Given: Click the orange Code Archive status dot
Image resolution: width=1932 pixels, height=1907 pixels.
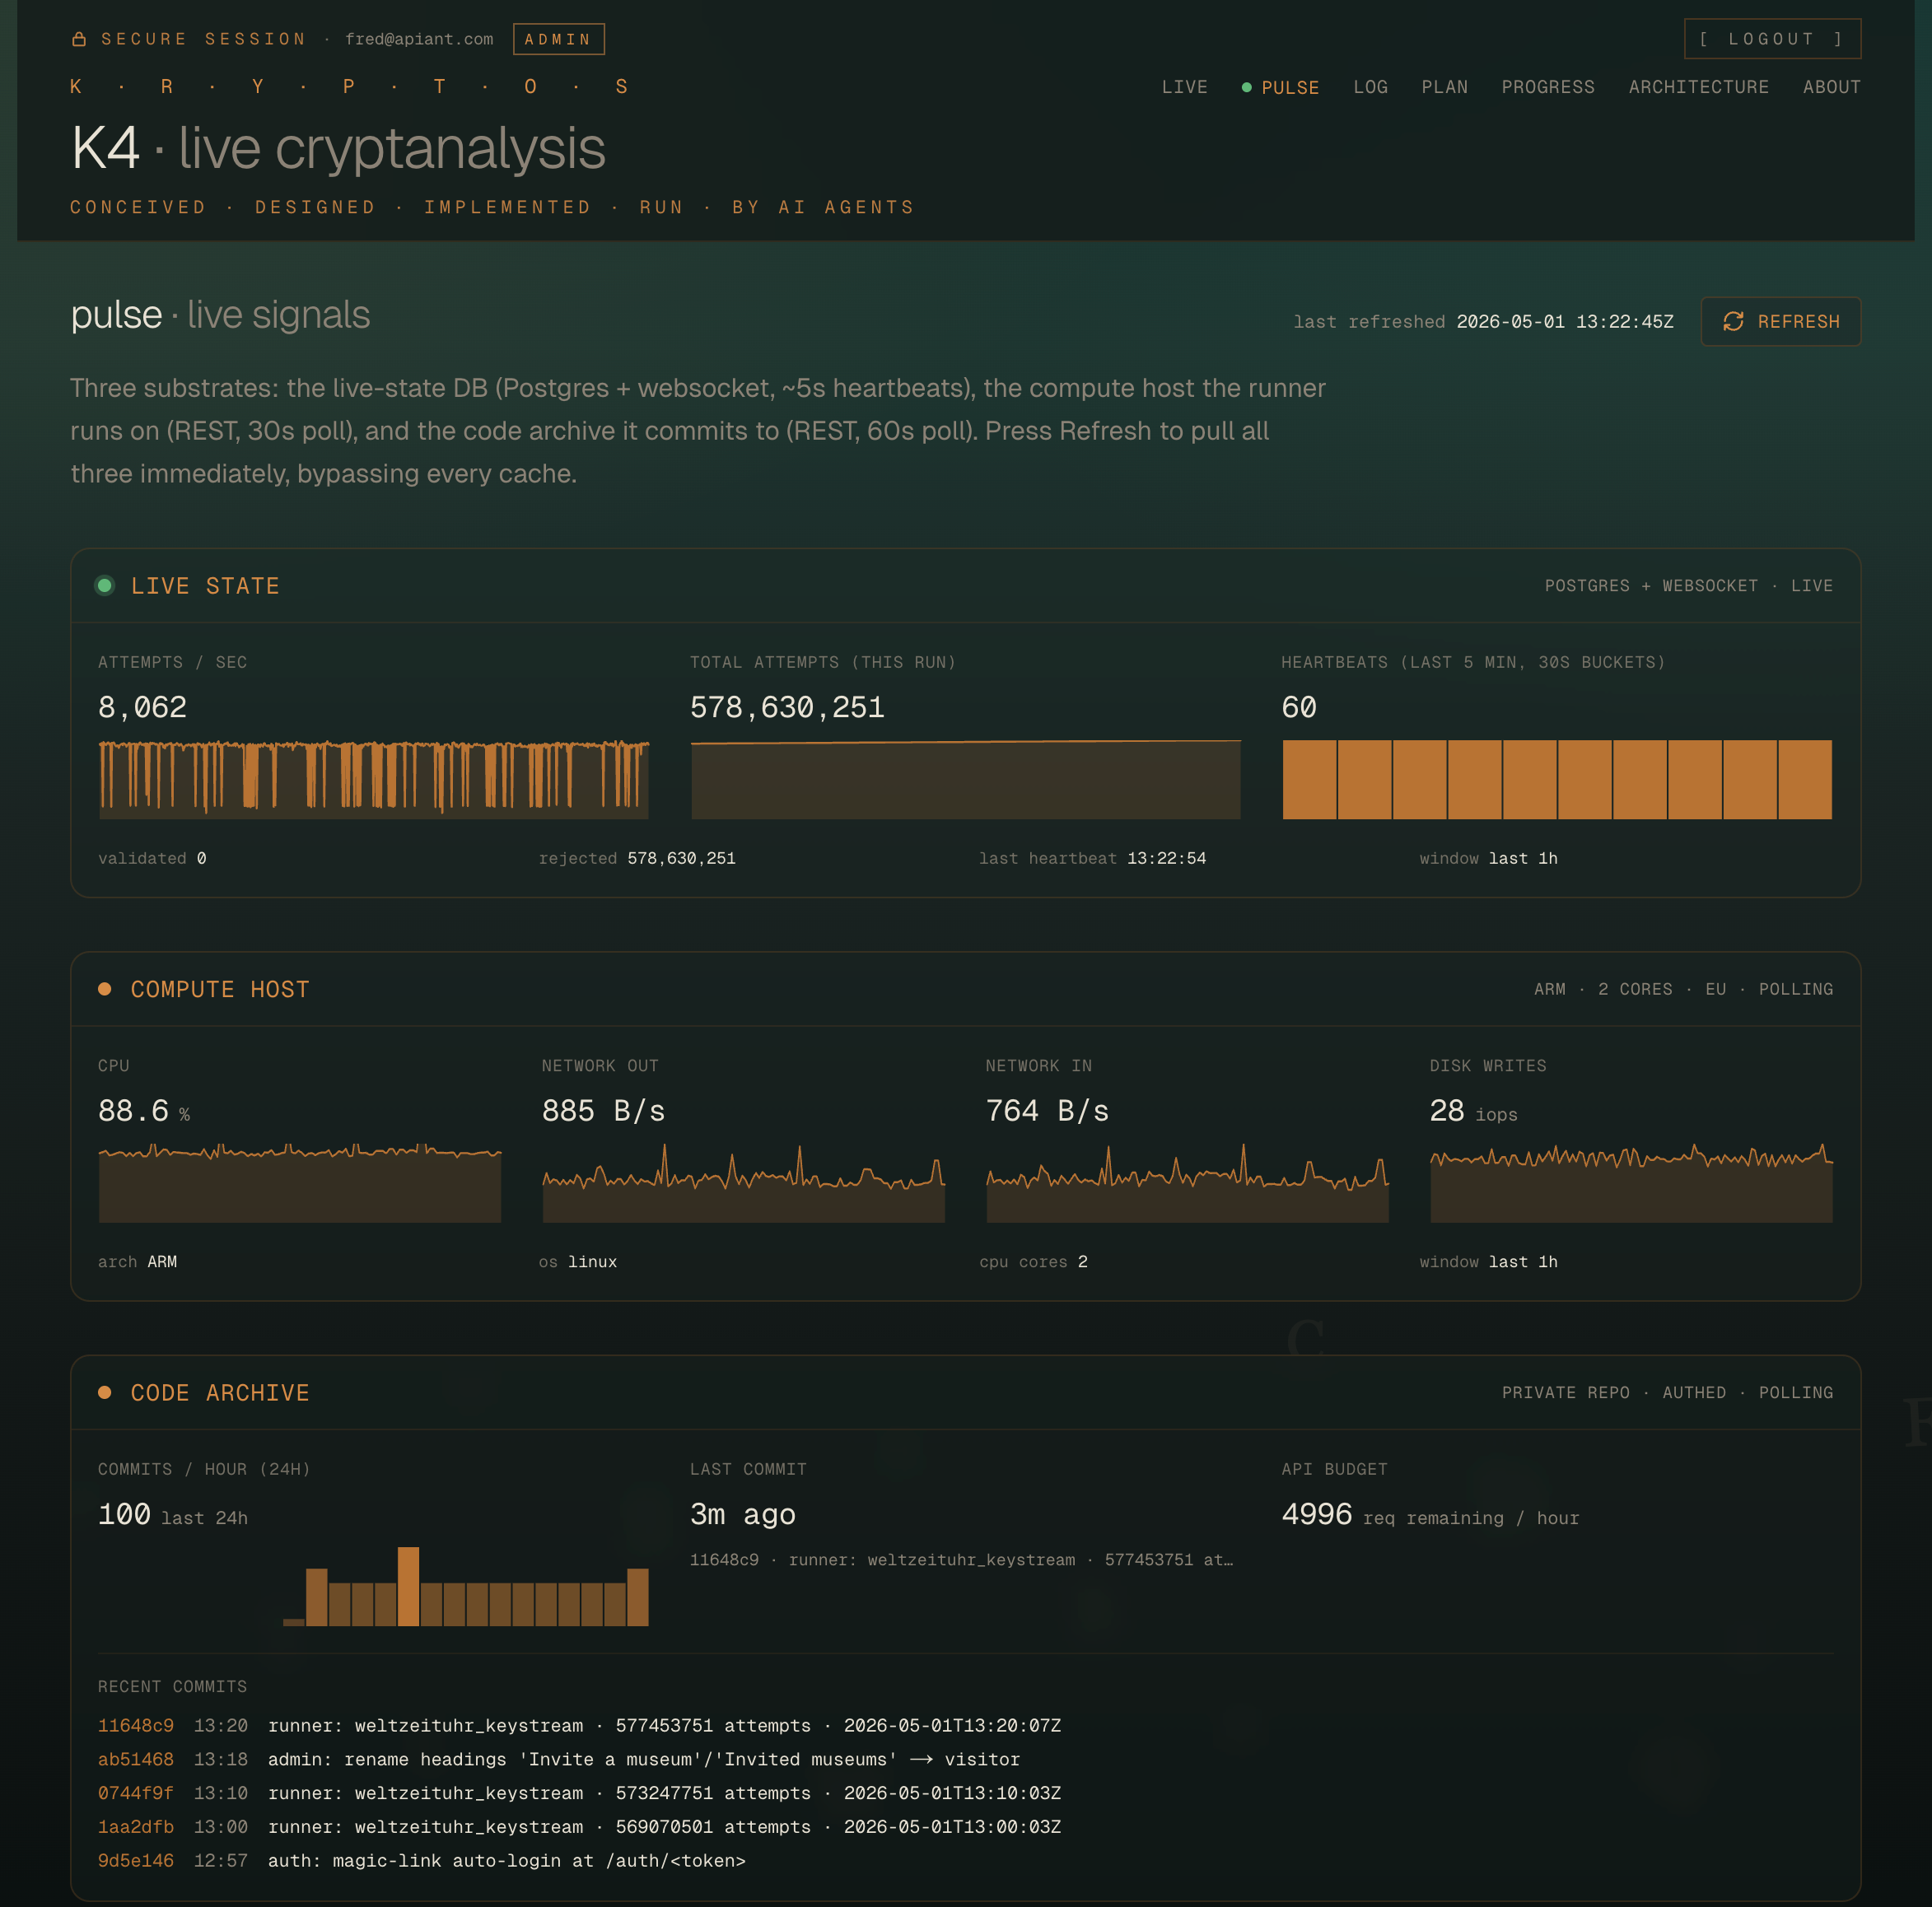Looking at the screenshot, I should pos(104,1392).
